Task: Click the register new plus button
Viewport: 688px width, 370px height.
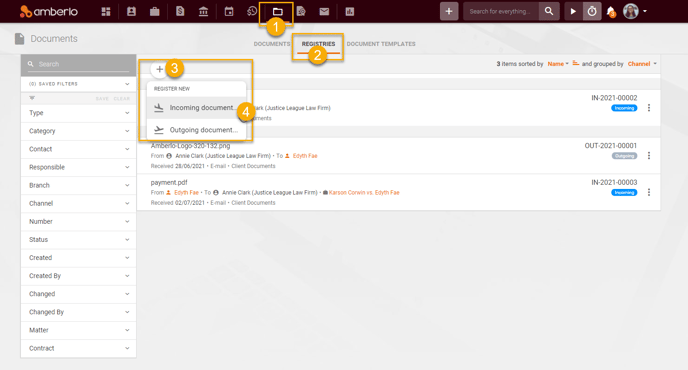Action: (159, 69)
